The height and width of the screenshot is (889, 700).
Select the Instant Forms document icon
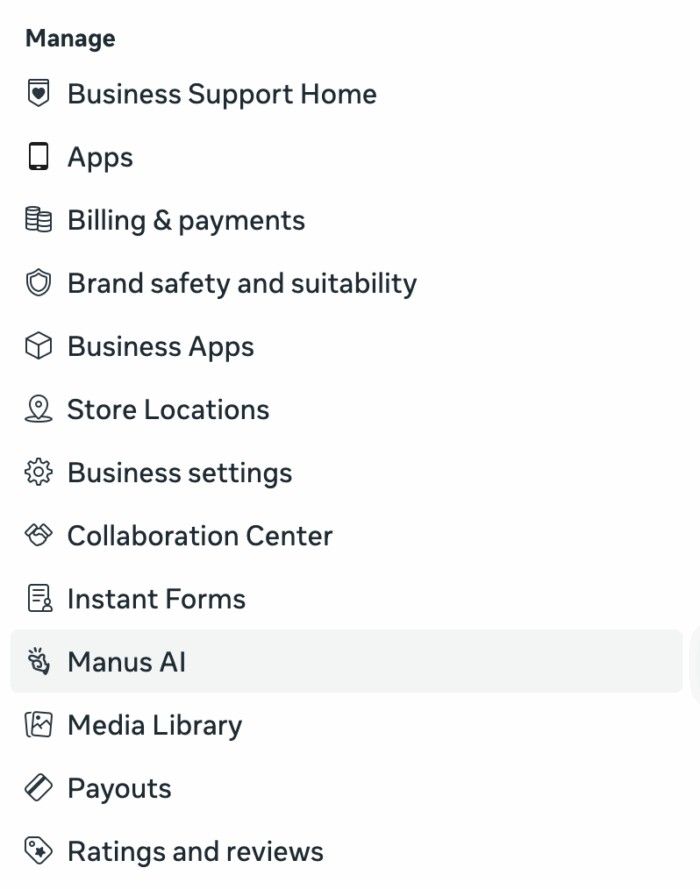tap(36, 599)
